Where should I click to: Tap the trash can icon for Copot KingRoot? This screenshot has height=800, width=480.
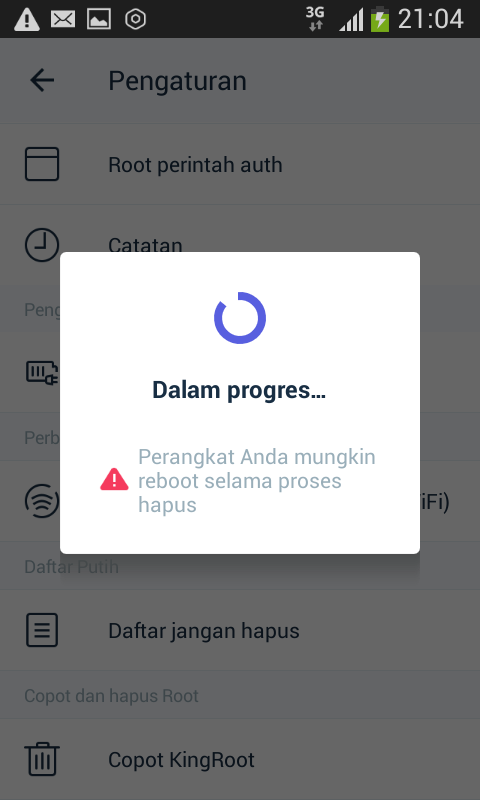pos(42,759)
